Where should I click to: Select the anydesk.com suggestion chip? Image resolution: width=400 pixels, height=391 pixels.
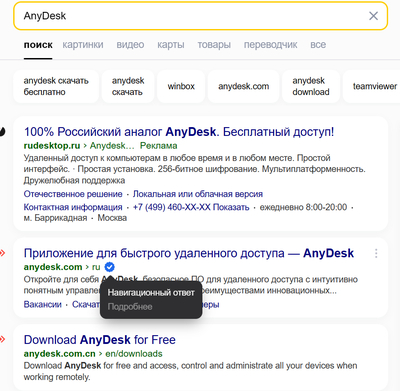(244, 86)
